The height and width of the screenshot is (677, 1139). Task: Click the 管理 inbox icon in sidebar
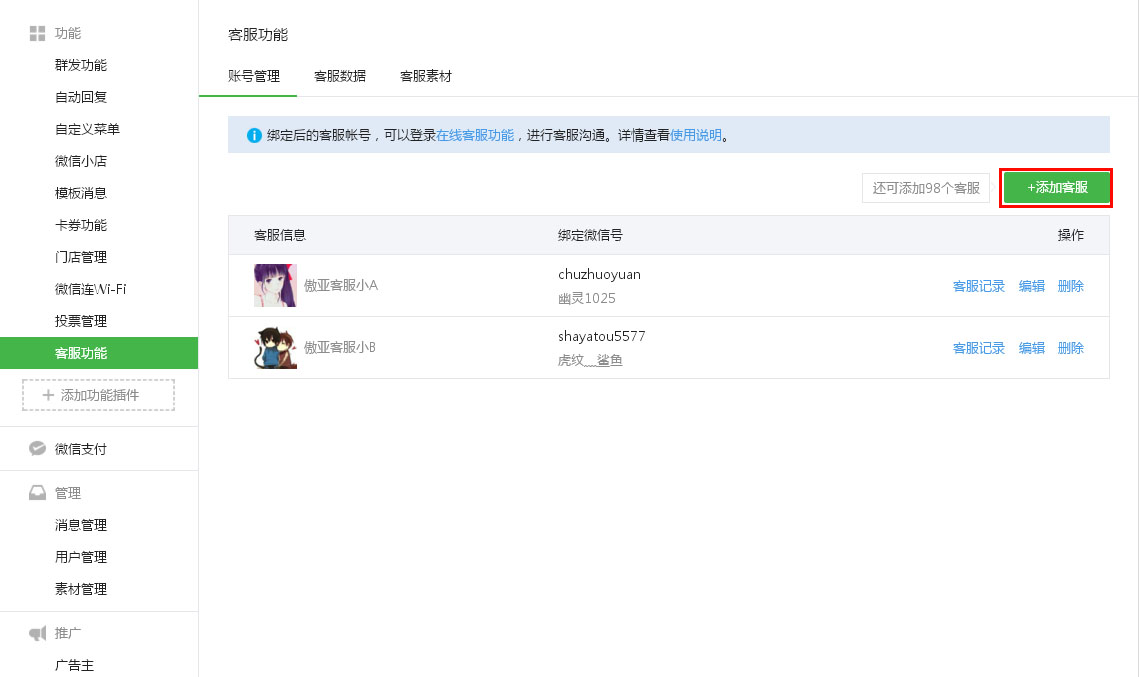[37, 493]
